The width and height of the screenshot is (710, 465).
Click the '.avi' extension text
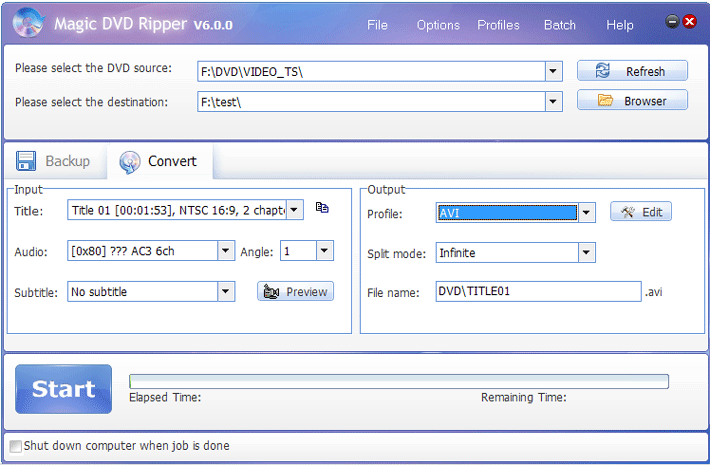(x=653, y=292)
